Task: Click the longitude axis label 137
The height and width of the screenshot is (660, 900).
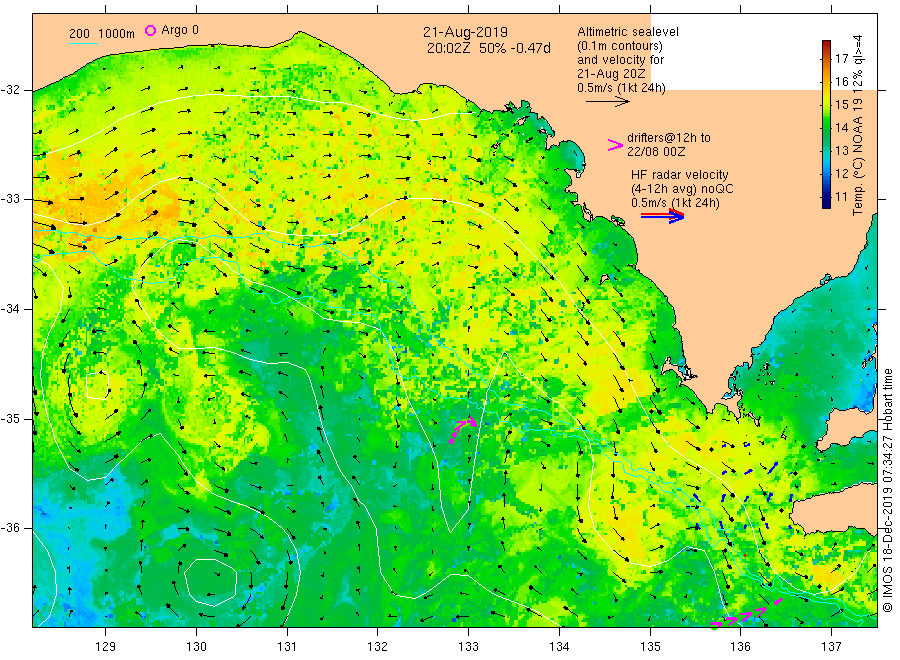Action: pos(831,647)
